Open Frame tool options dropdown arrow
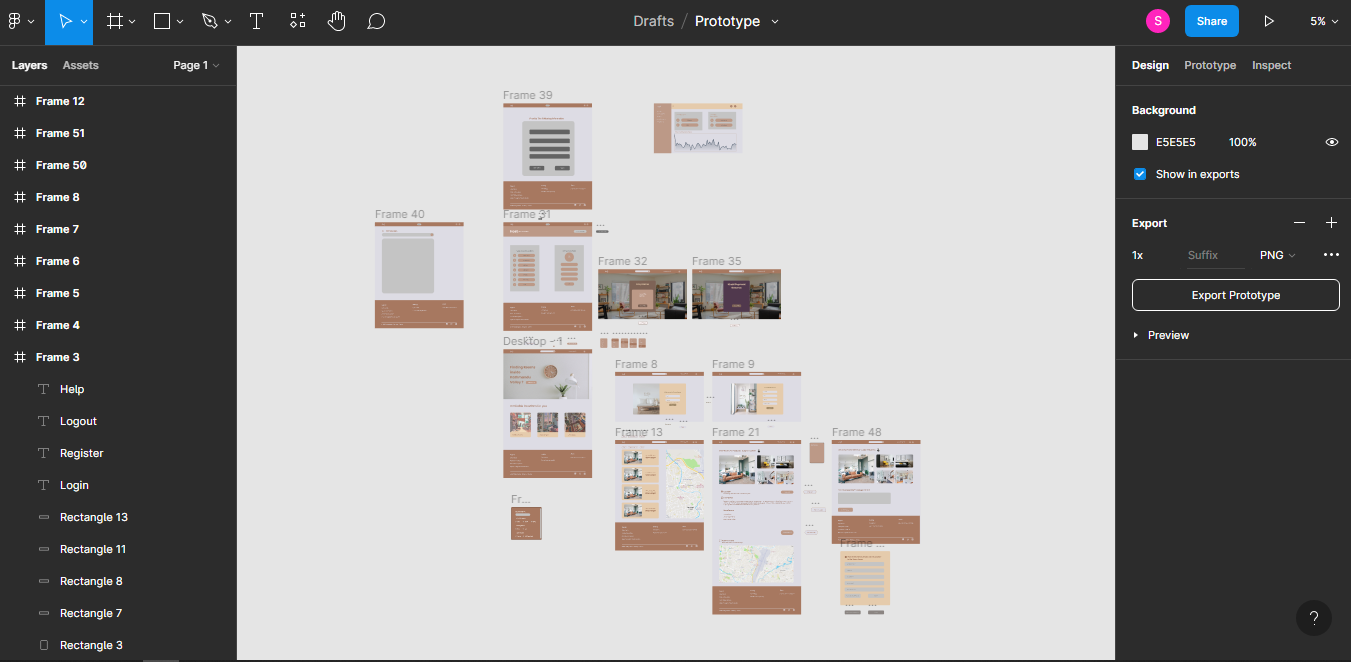This screenshot has width=1351, height=662. click(x=134, y=21)
